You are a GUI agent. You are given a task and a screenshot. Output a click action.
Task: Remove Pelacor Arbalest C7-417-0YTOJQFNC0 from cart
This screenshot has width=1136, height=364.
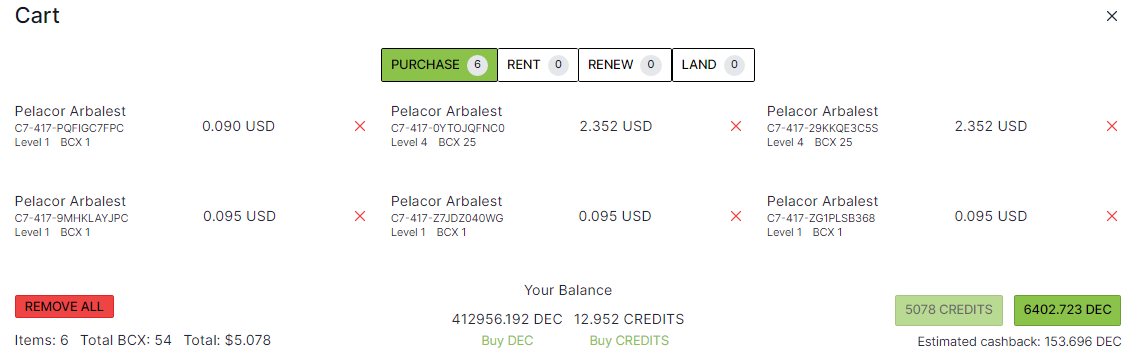[736, 126]
